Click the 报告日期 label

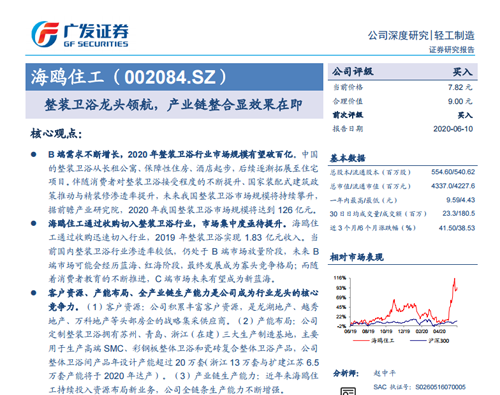coord(348,129)
